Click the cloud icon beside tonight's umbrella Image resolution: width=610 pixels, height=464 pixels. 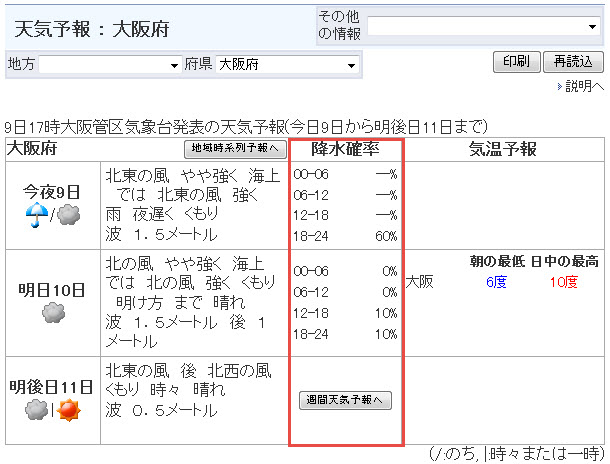pyautogui.click(x=68, y=215)
